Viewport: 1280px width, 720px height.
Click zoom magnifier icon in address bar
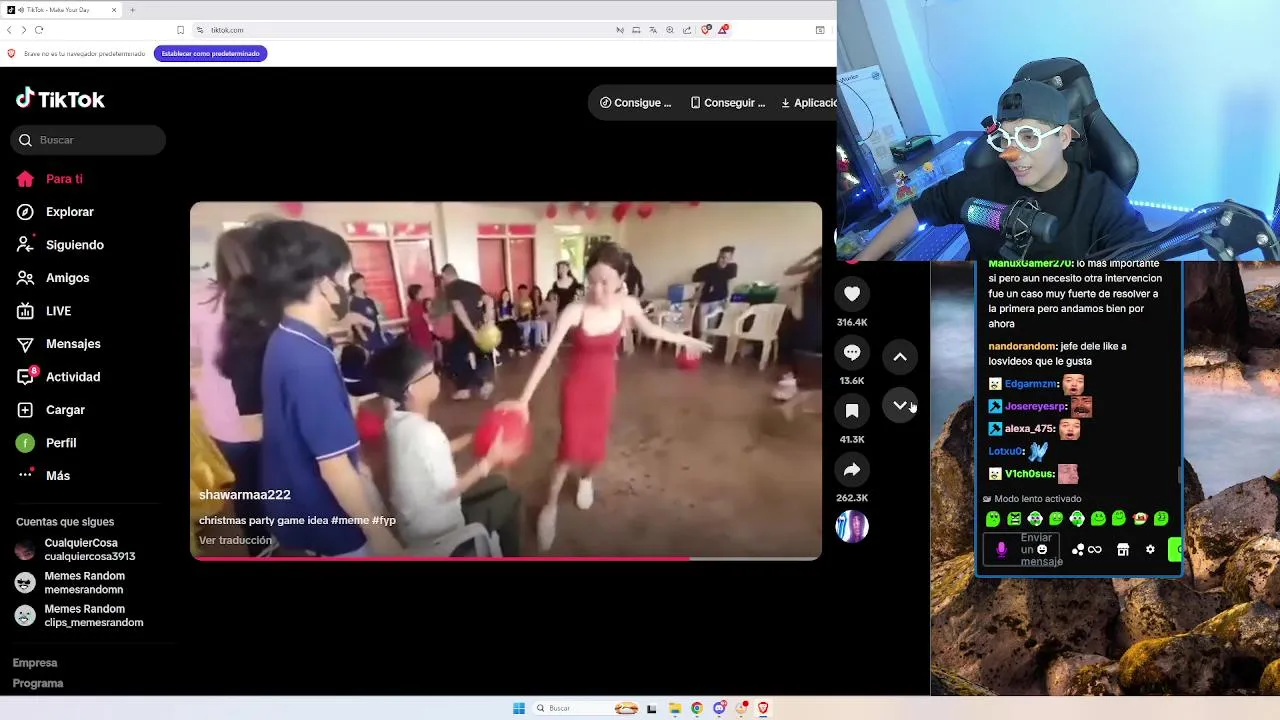[670, 30]
